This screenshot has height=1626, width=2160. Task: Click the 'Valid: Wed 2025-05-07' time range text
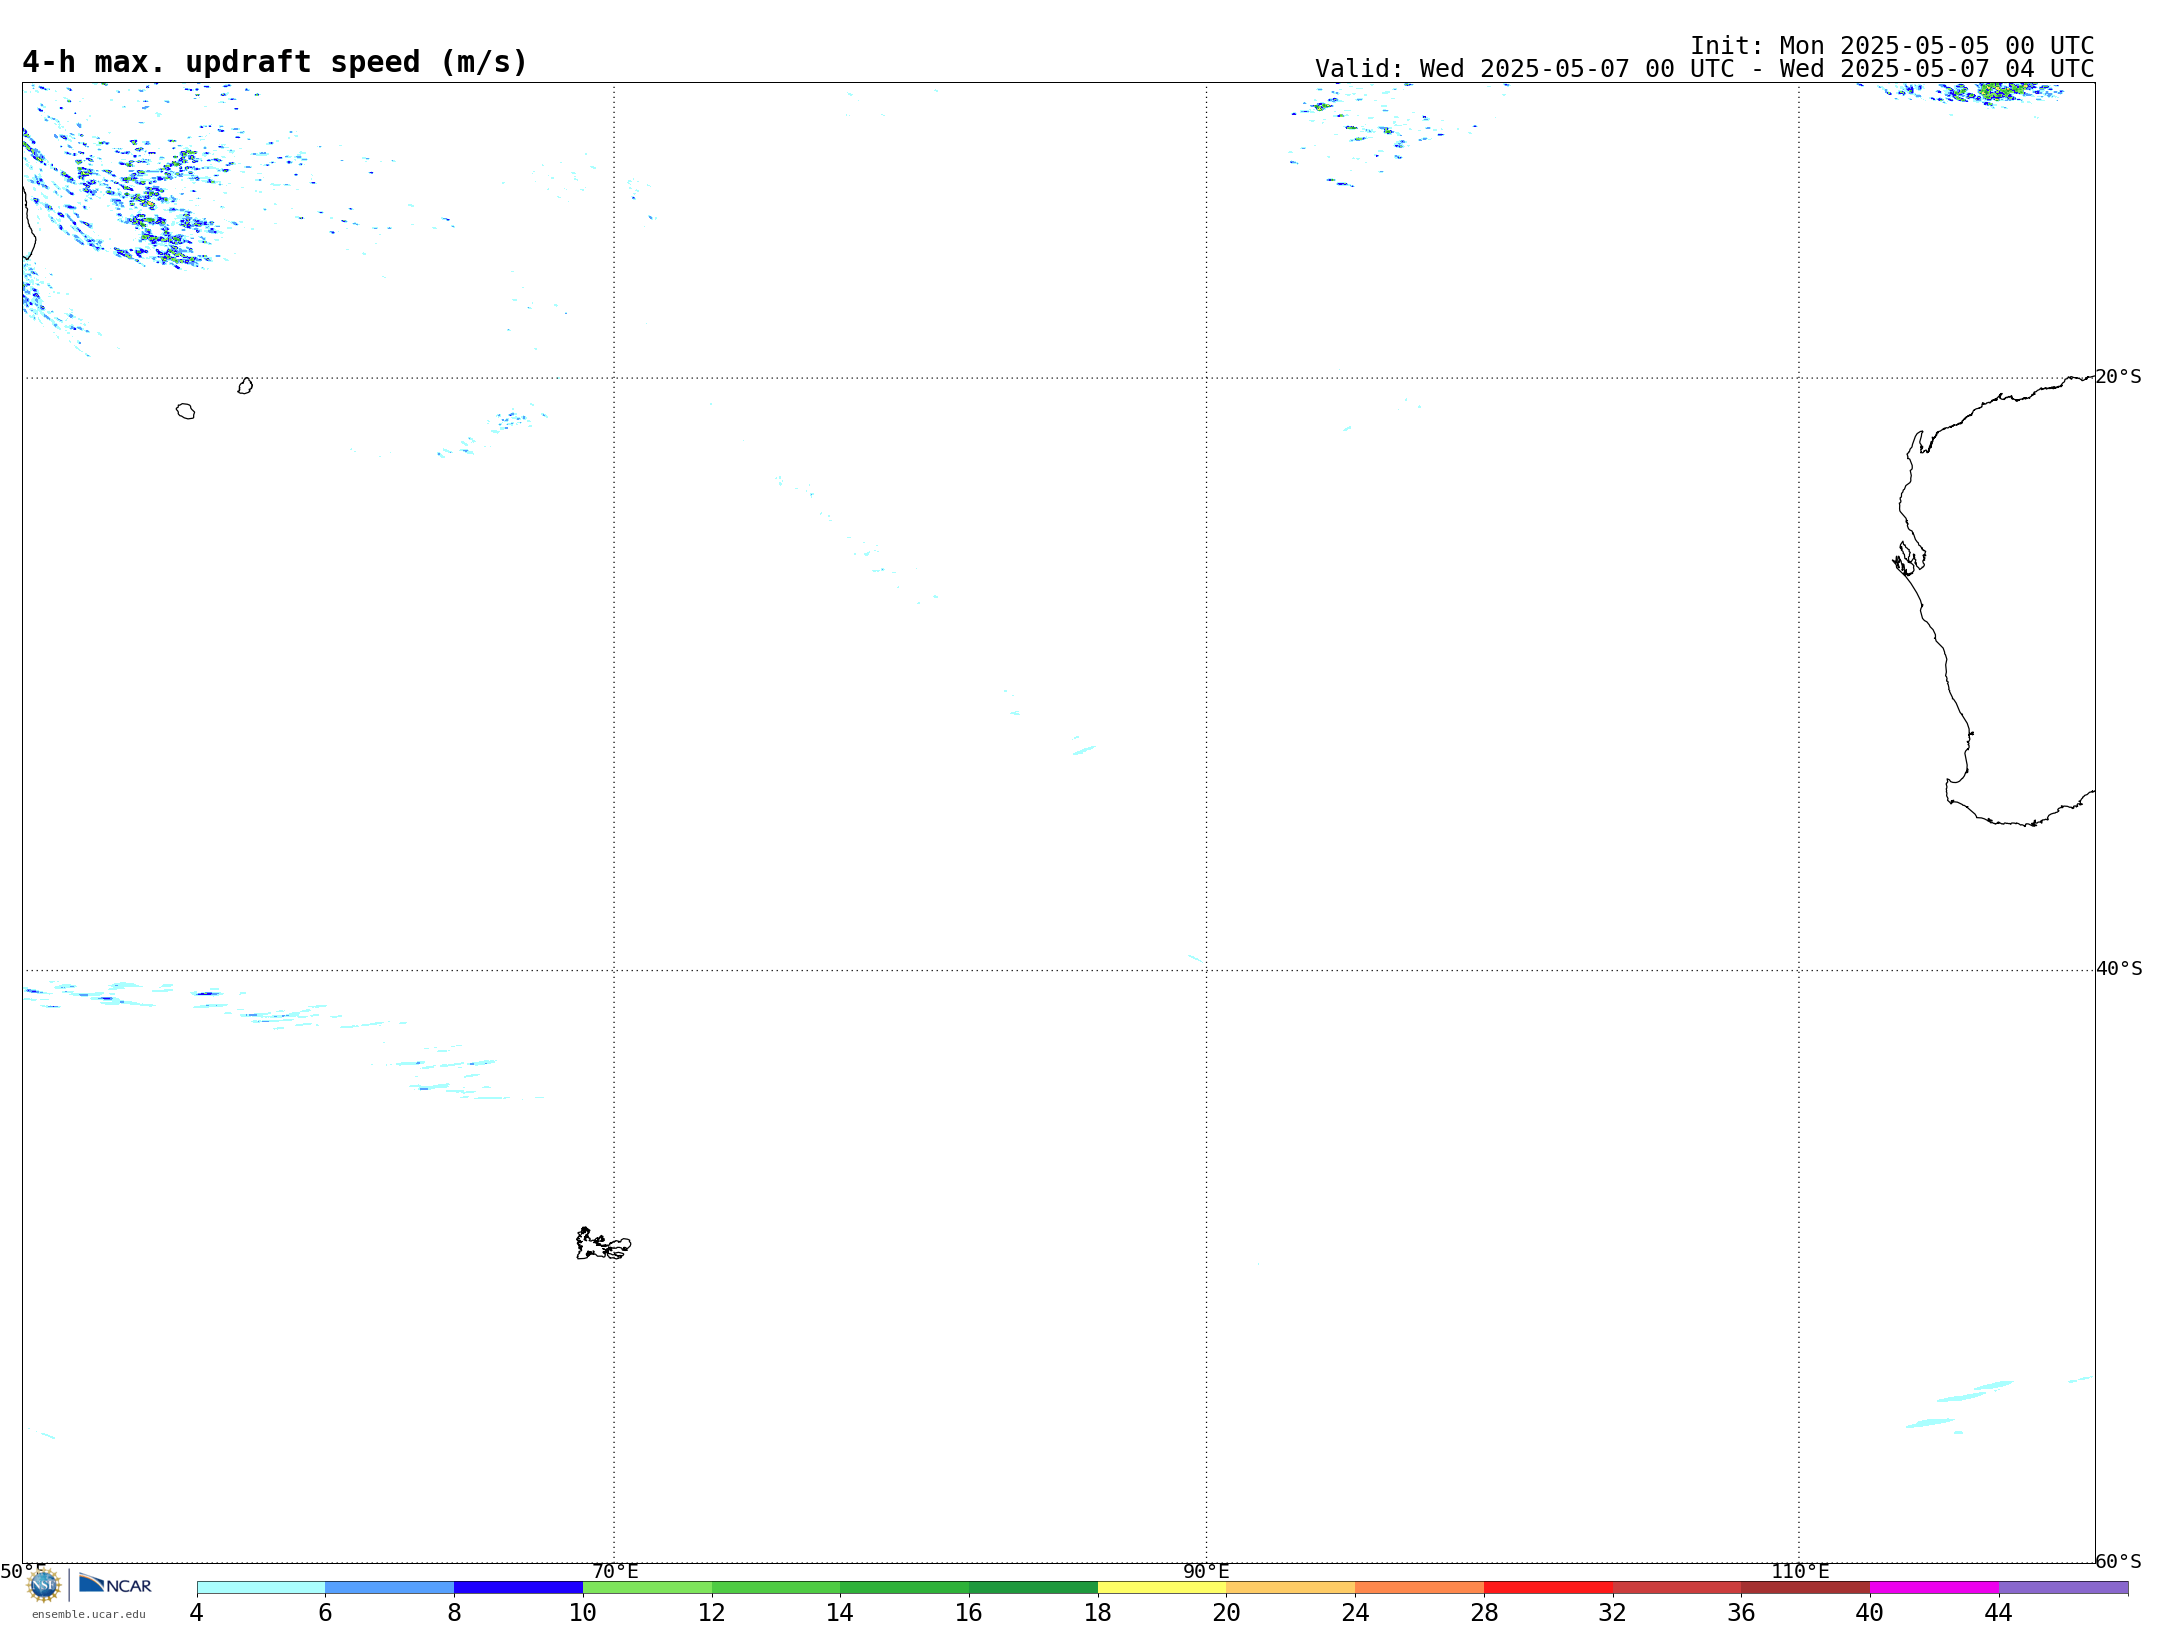point(1704,69)
